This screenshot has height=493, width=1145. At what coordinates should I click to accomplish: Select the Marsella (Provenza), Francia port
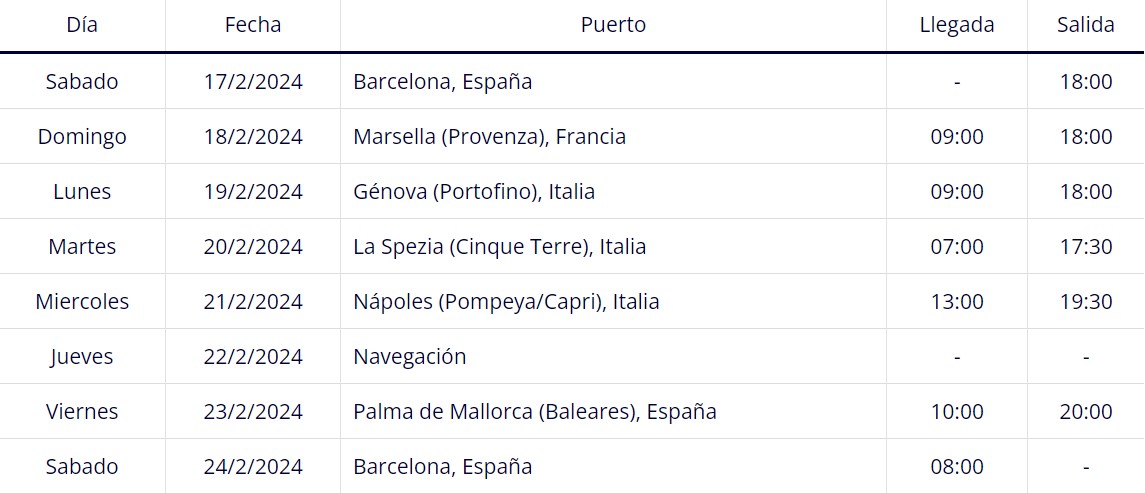(489, 137)
